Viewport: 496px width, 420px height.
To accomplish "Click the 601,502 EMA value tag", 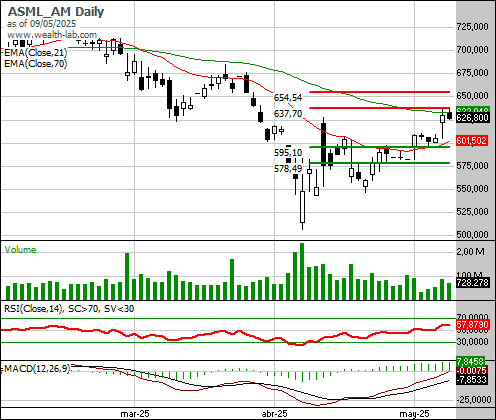I will 472,141.
